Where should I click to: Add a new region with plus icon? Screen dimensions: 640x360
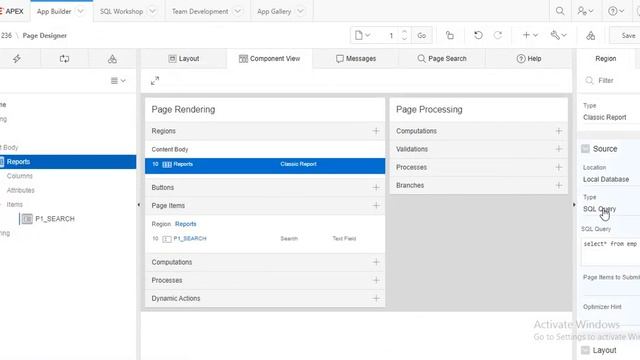376,131
